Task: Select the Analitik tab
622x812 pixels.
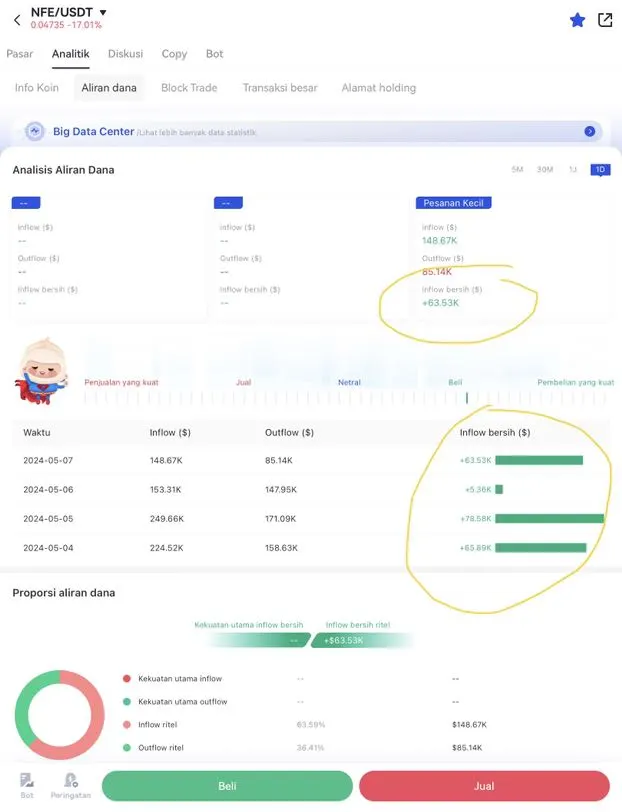Action: (x=70, y=54)
